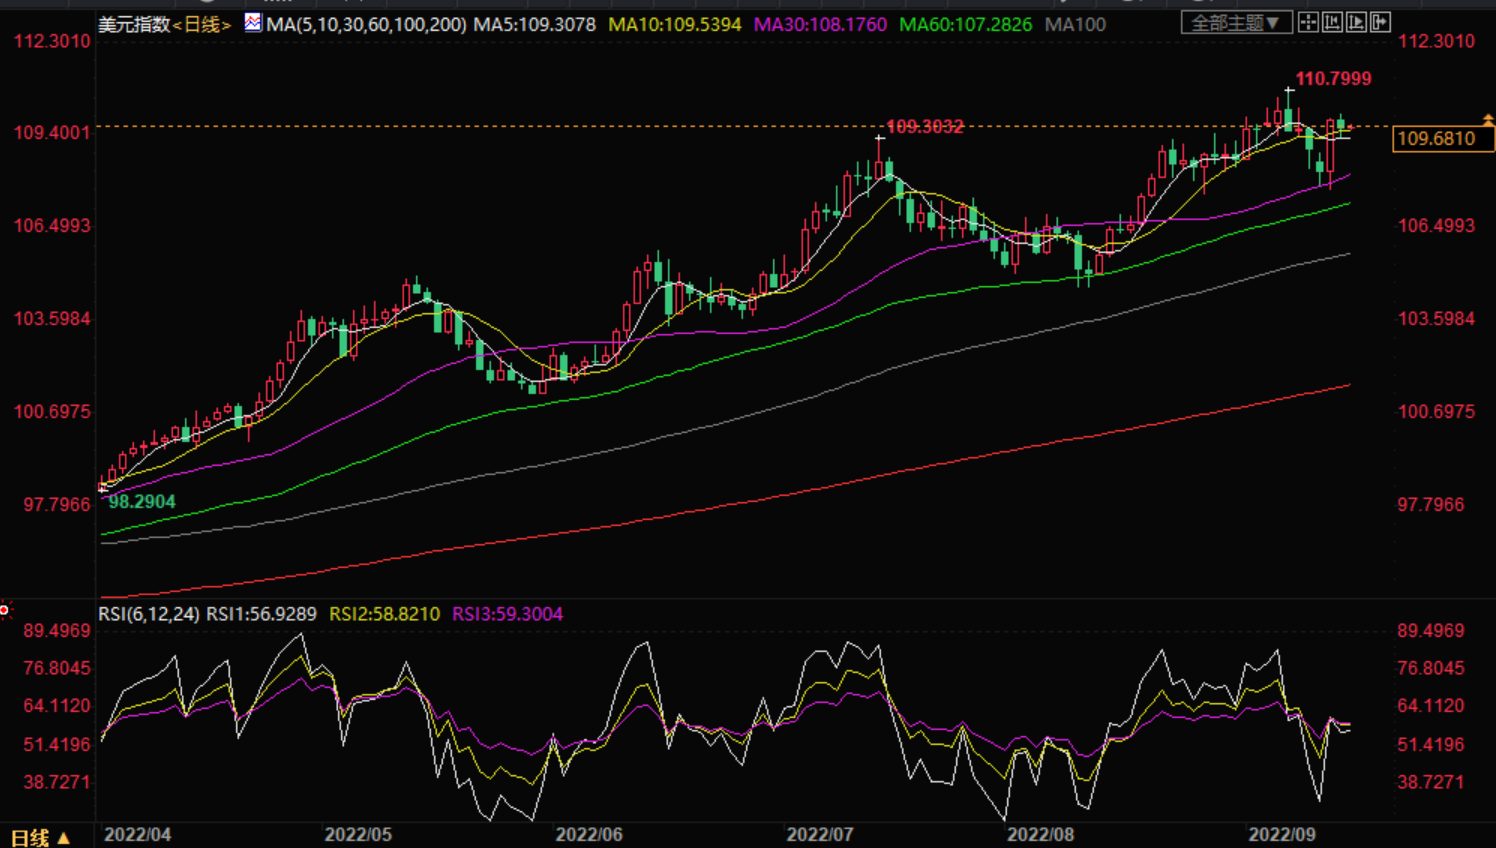Click the 2022/07 date on the time axis
This screenshot has width=1496, height=848.
click(819, 835)
